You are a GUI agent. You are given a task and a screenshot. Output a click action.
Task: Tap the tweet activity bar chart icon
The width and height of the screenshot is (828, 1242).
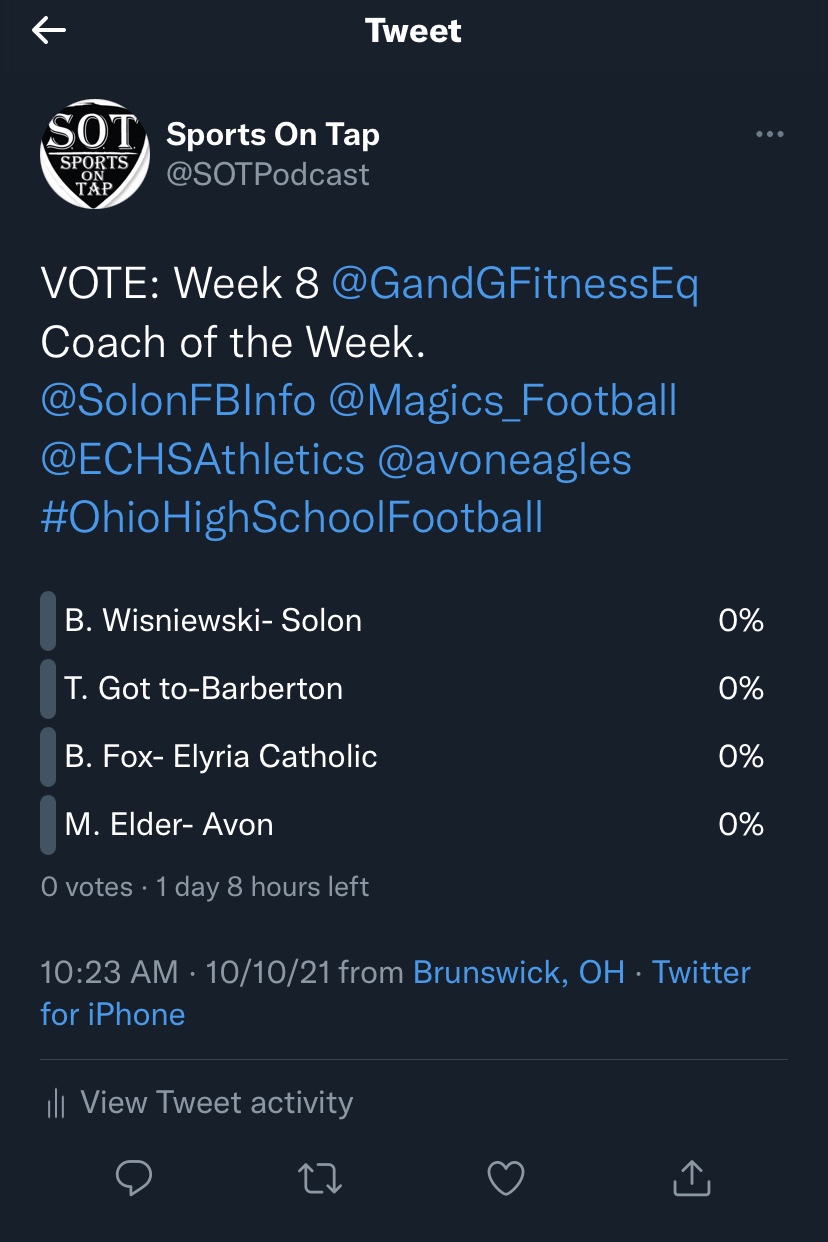(56, 1104)
